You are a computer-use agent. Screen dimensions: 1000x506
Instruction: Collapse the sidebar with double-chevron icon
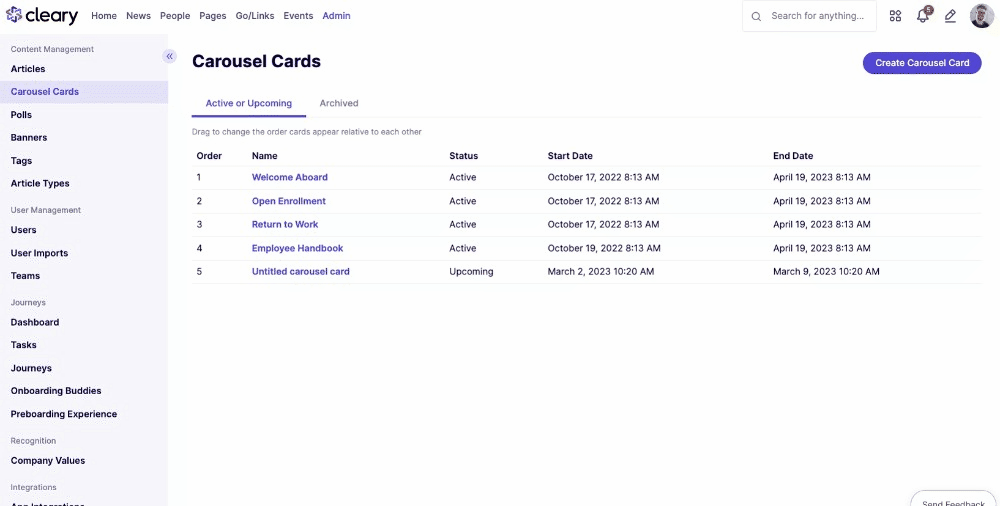pos(170,56)
